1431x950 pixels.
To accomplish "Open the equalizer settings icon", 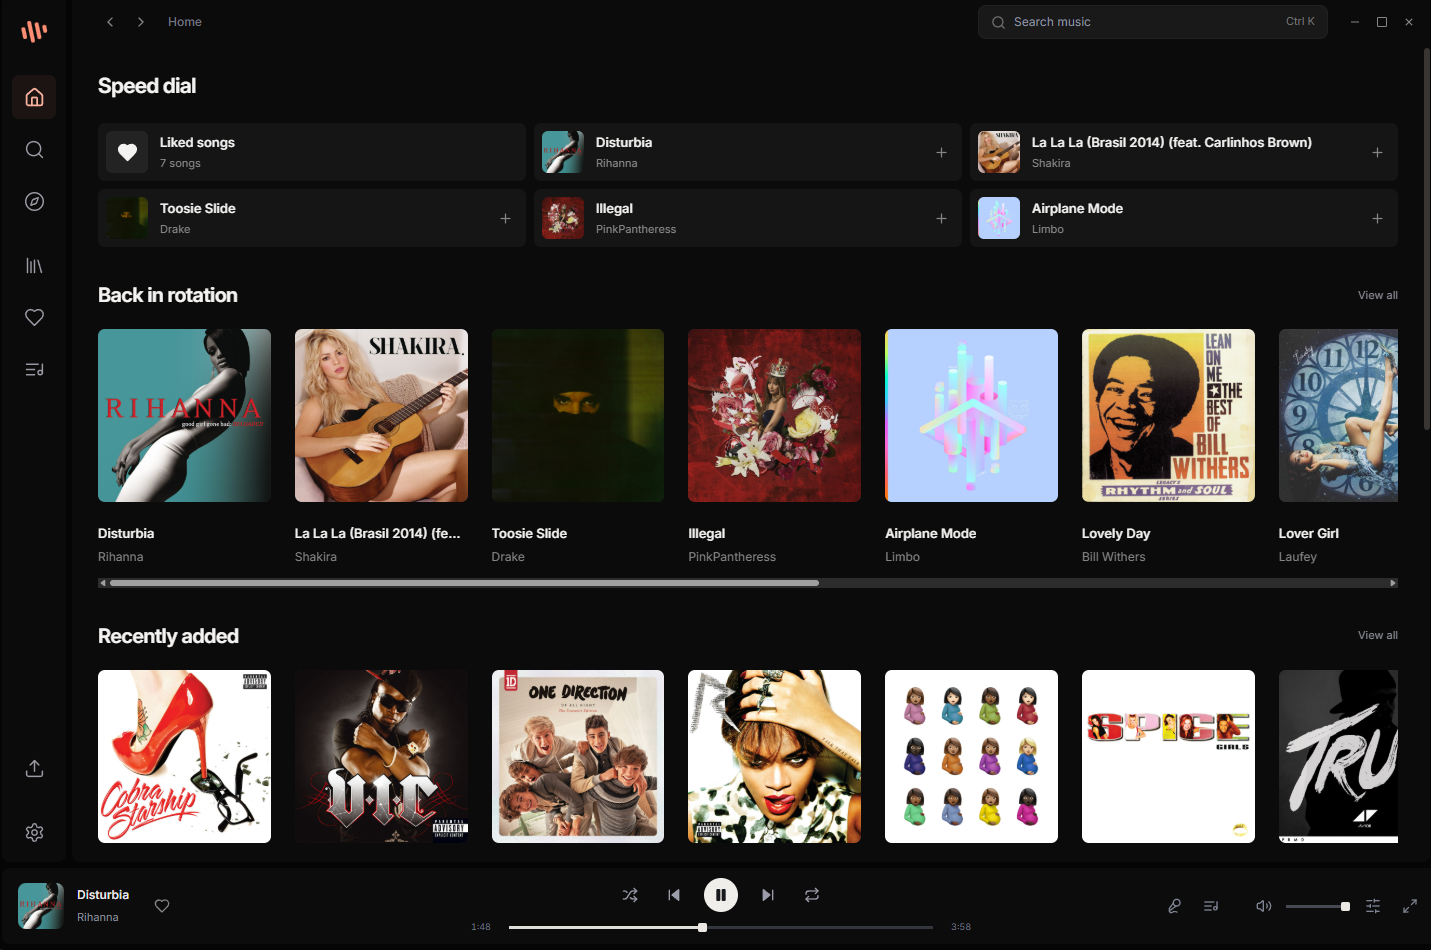I will click(1373, 906).
